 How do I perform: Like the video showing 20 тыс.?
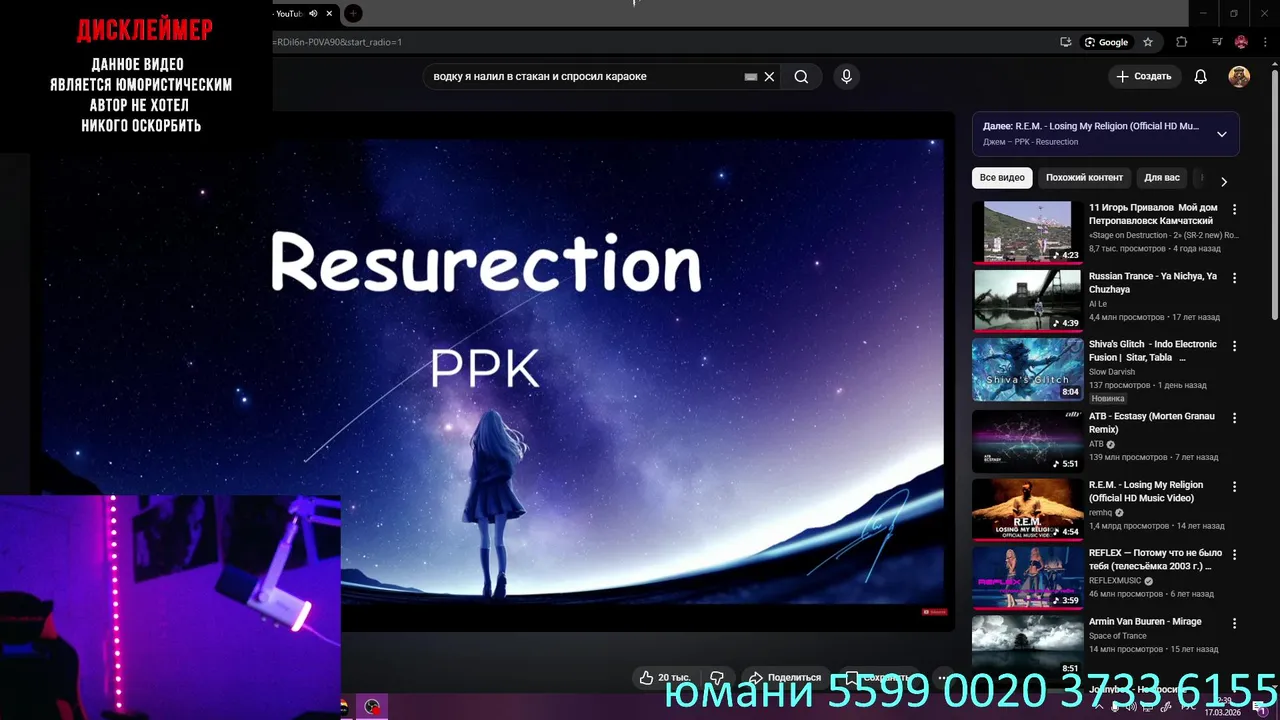coord(665,677)
